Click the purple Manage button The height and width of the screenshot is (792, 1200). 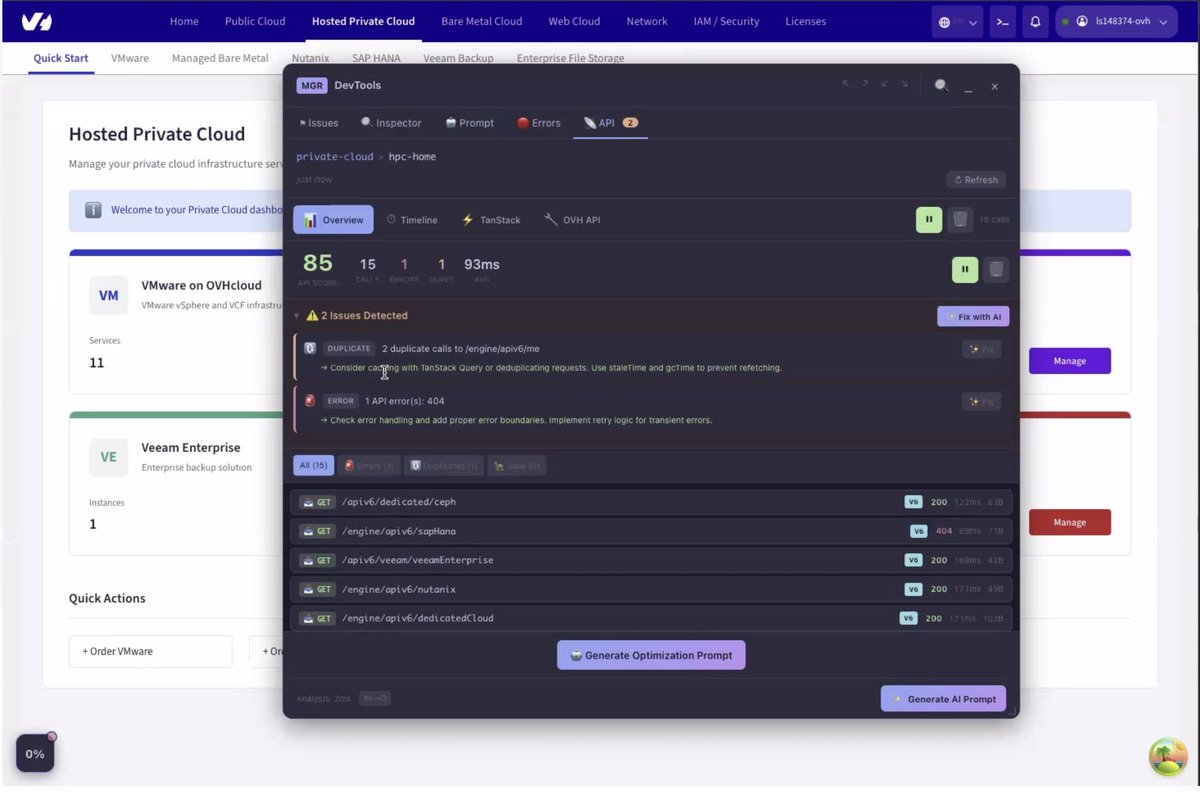click(x=1069, y=361)
